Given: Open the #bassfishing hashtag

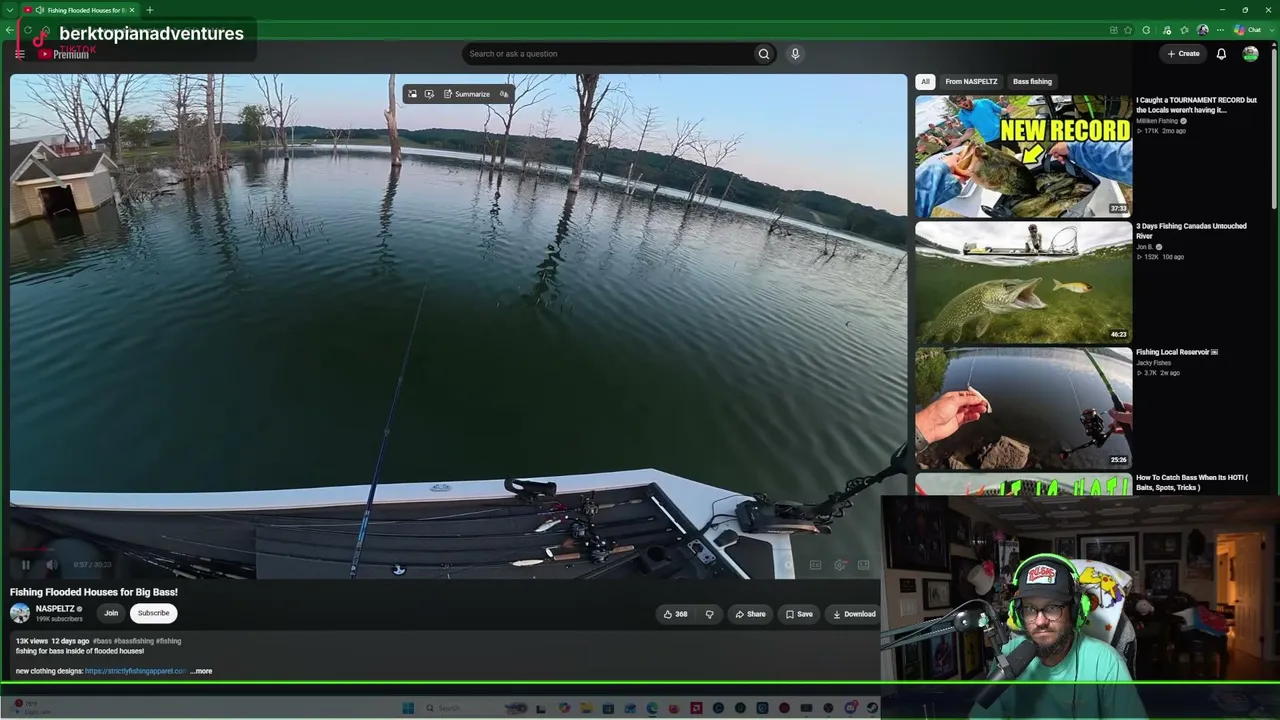Looking at the screenshot, I should pyautogui.click(x=133, y=641).
